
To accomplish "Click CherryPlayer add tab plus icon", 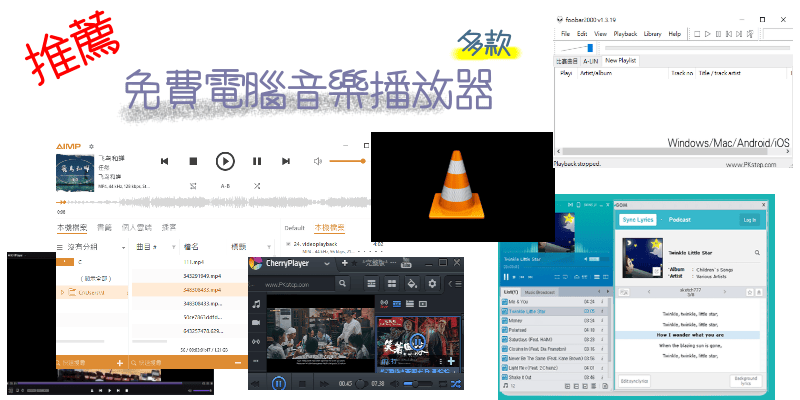I will [x=344, y=263].
